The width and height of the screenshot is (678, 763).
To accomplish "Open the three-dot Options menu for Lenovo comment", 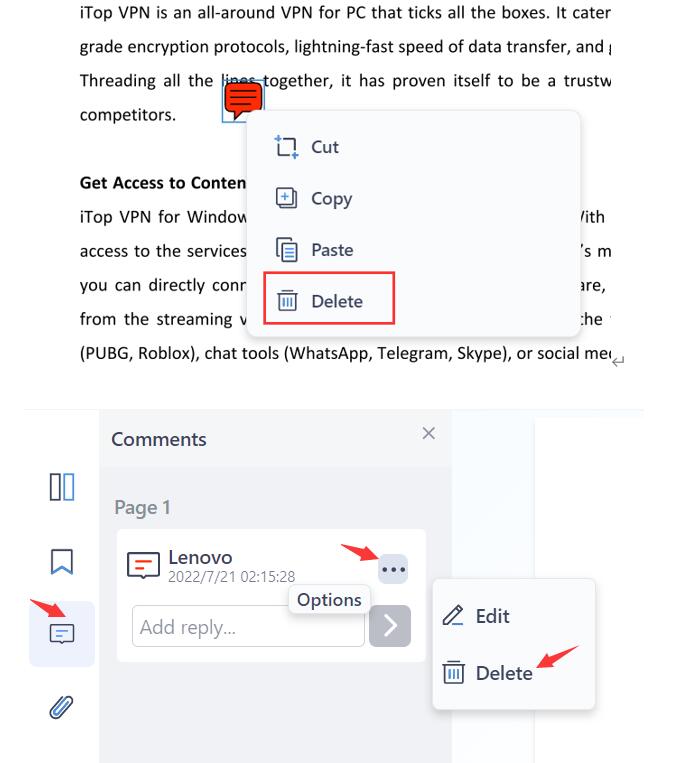I will click(393, 569).
